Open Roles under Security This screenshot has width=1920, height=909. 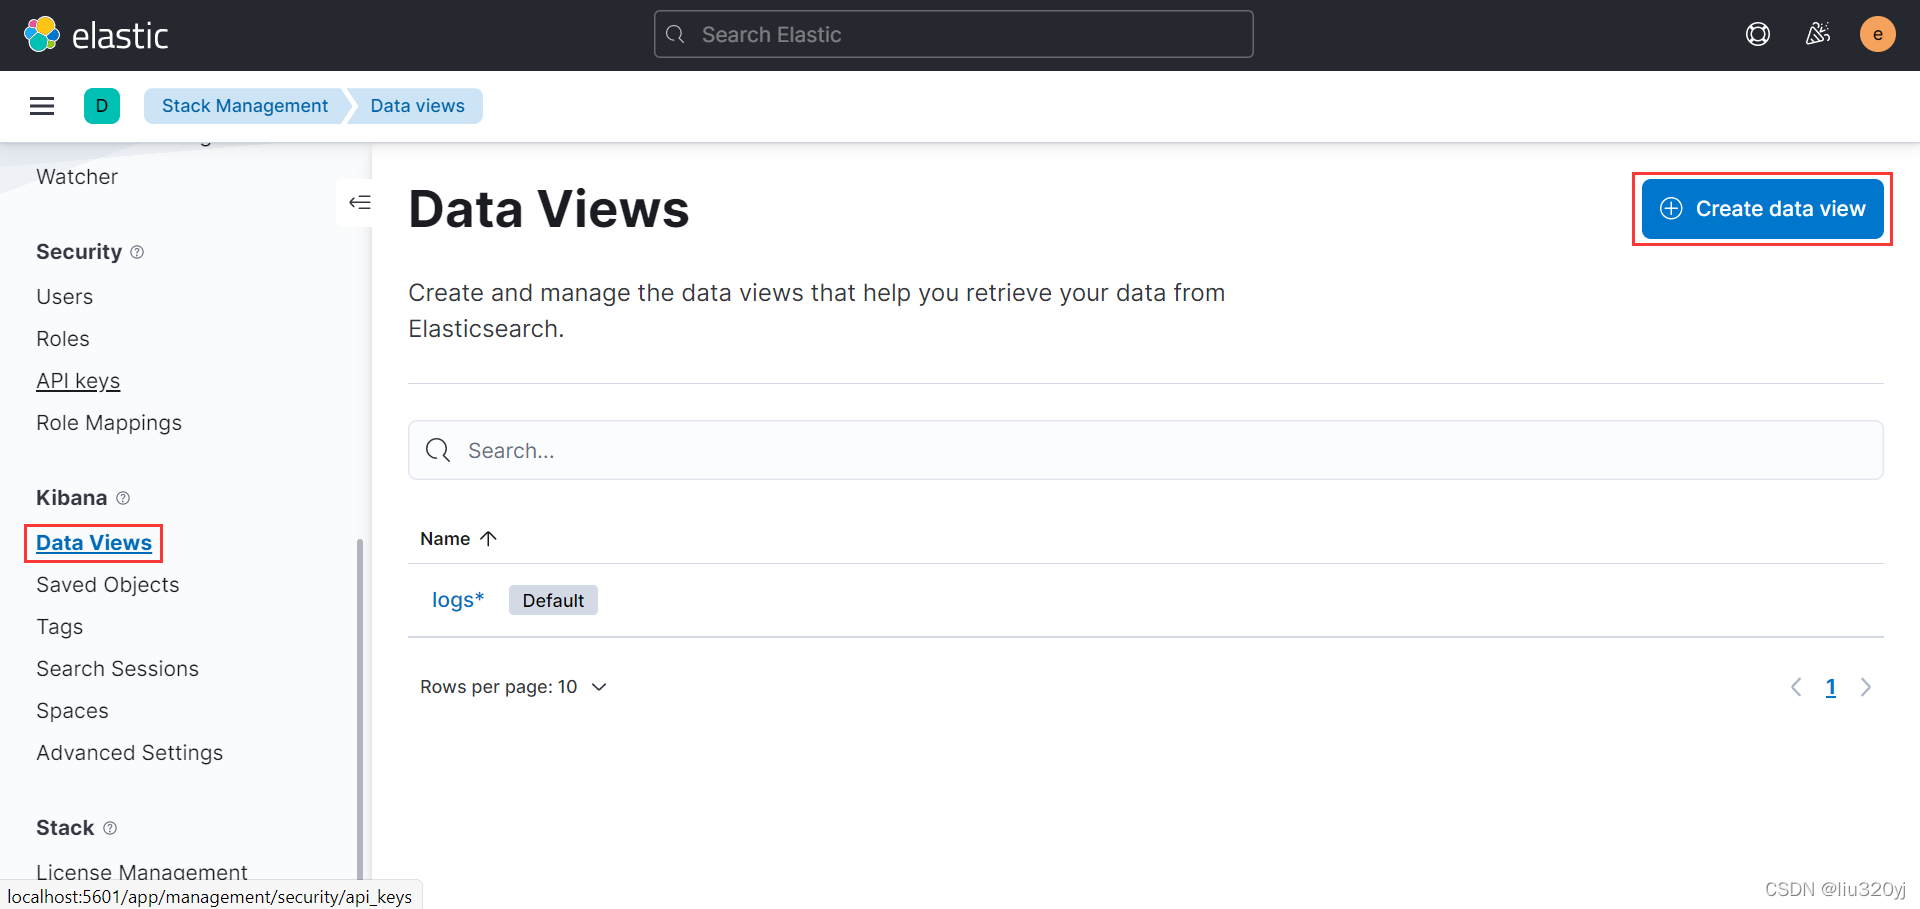pos(63,339)
